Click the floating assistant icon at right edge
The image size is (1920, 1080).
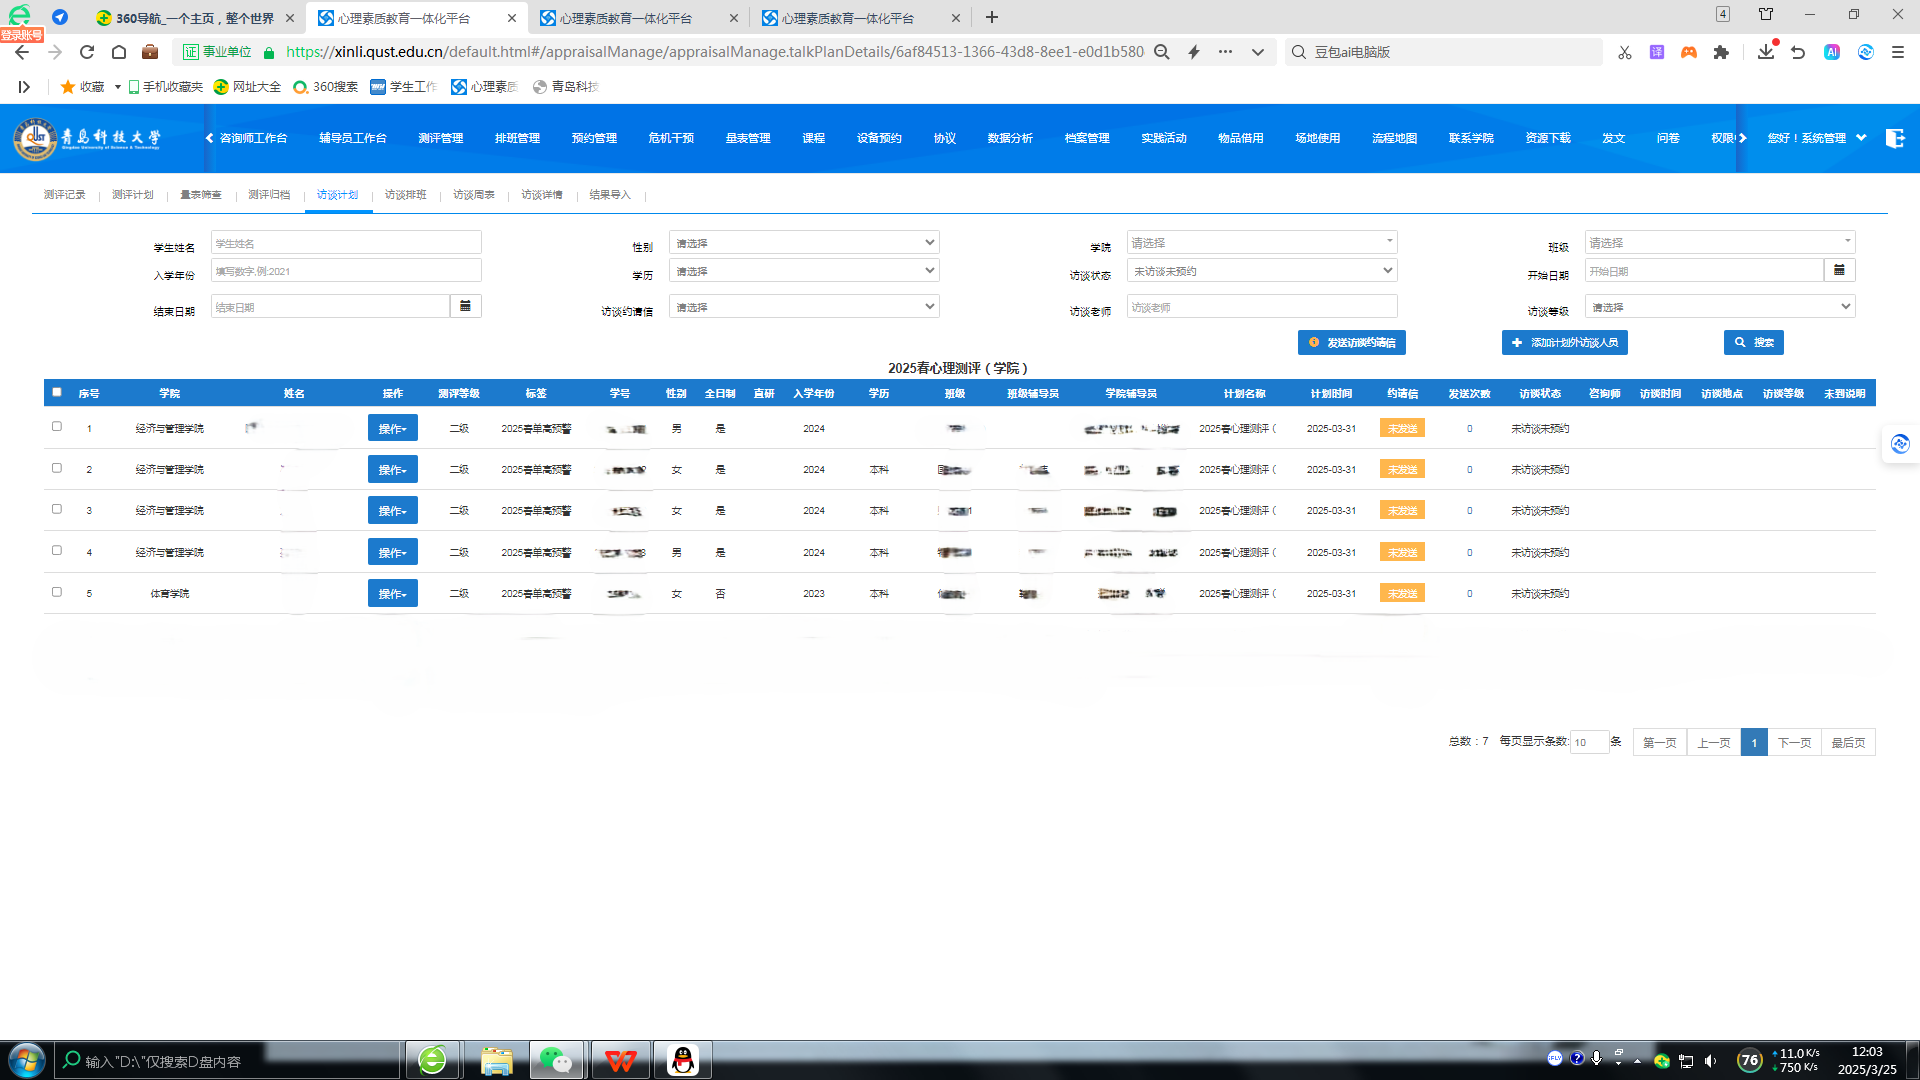pyautogui.click(x=1900, y=444)
